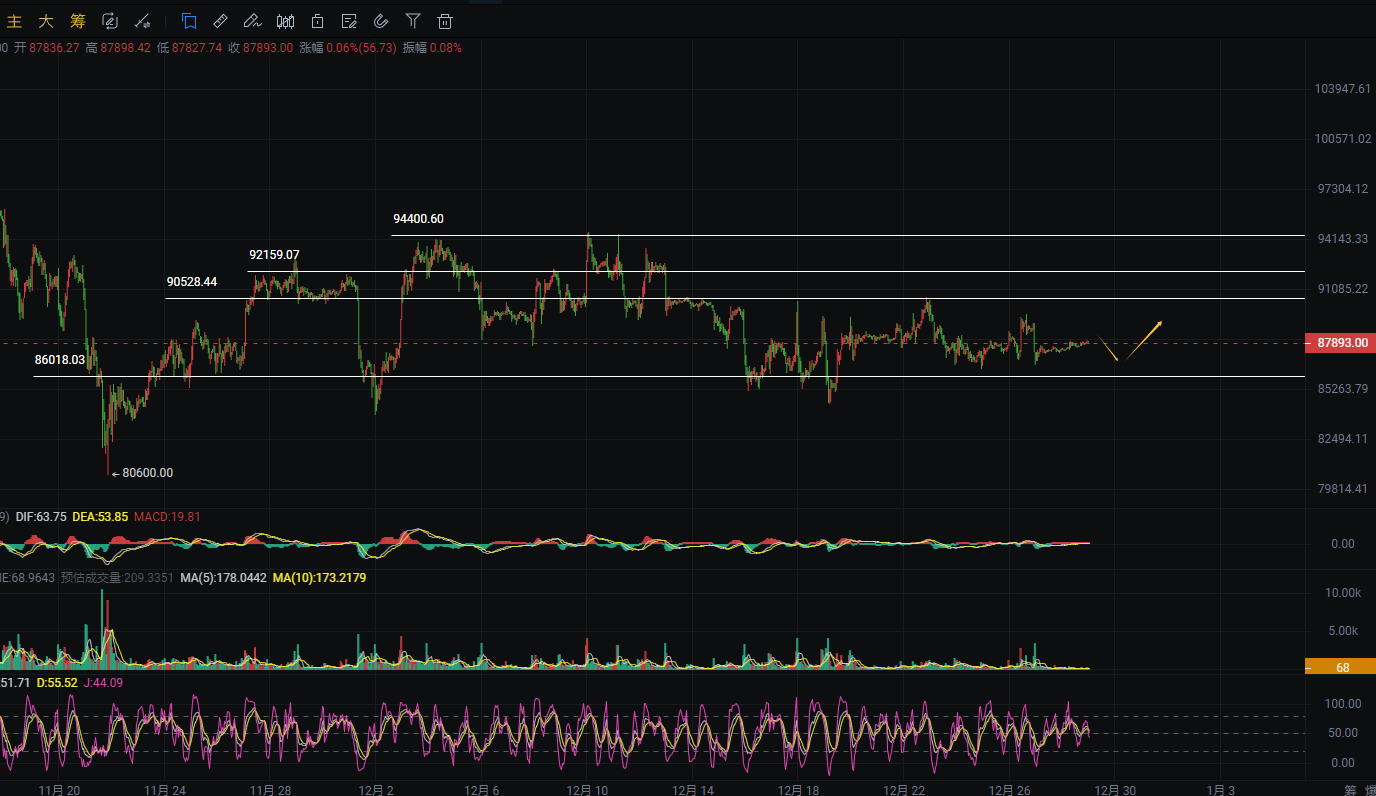Viewport: 1376px width, 796px height.
Task: Click the 87893.00 current price label
Action: point(1341,343)
